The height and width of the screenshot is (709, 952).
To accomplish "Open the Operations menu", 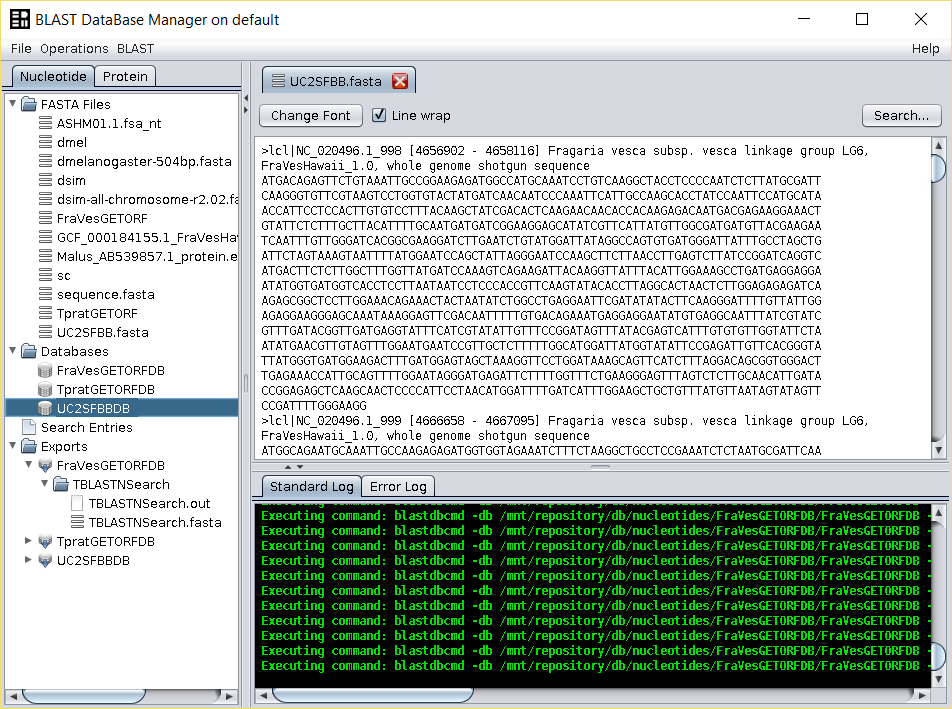I will (x=74, y=48).
